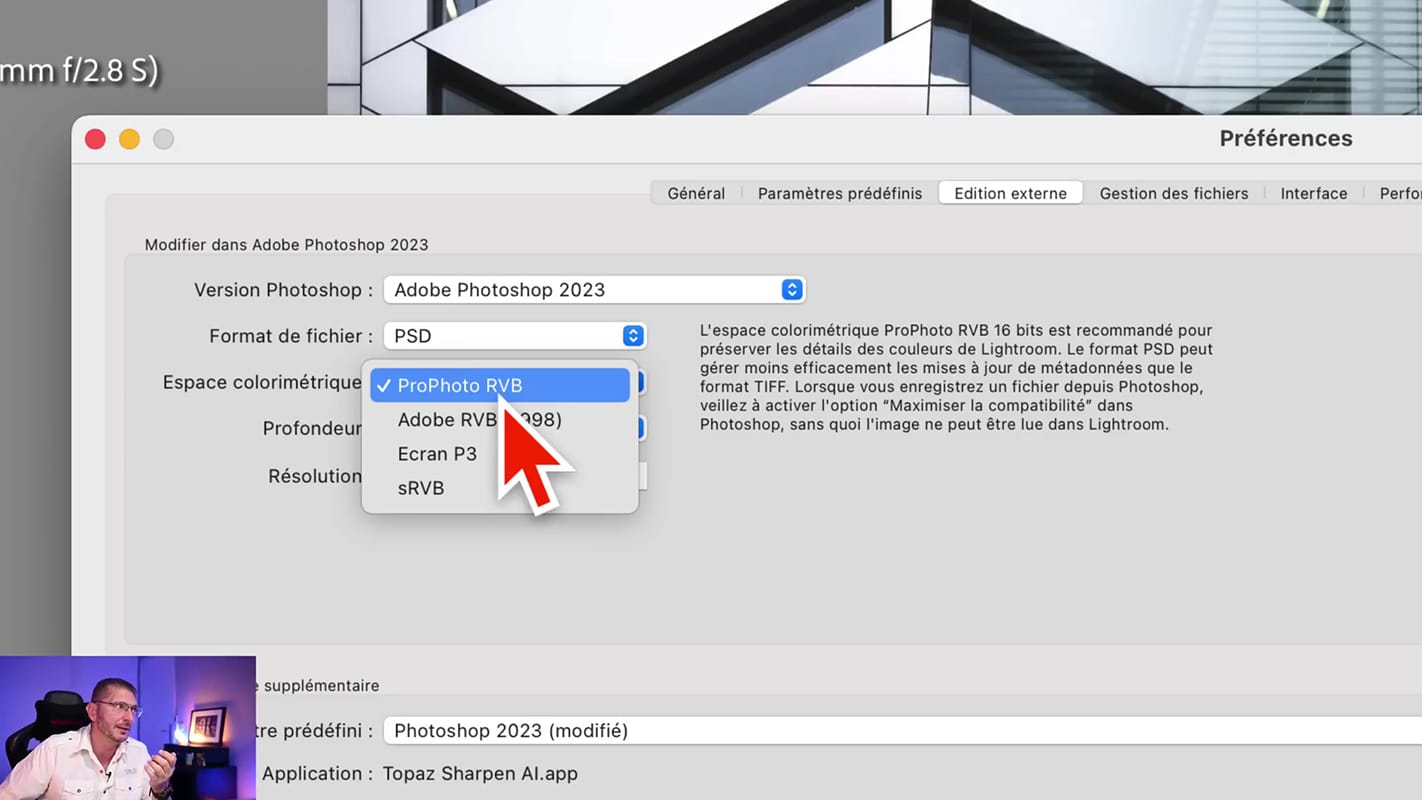This screenshot has height=800, width=1422.
Task: Click the Préférences window title
Action: click(1286, 139)
